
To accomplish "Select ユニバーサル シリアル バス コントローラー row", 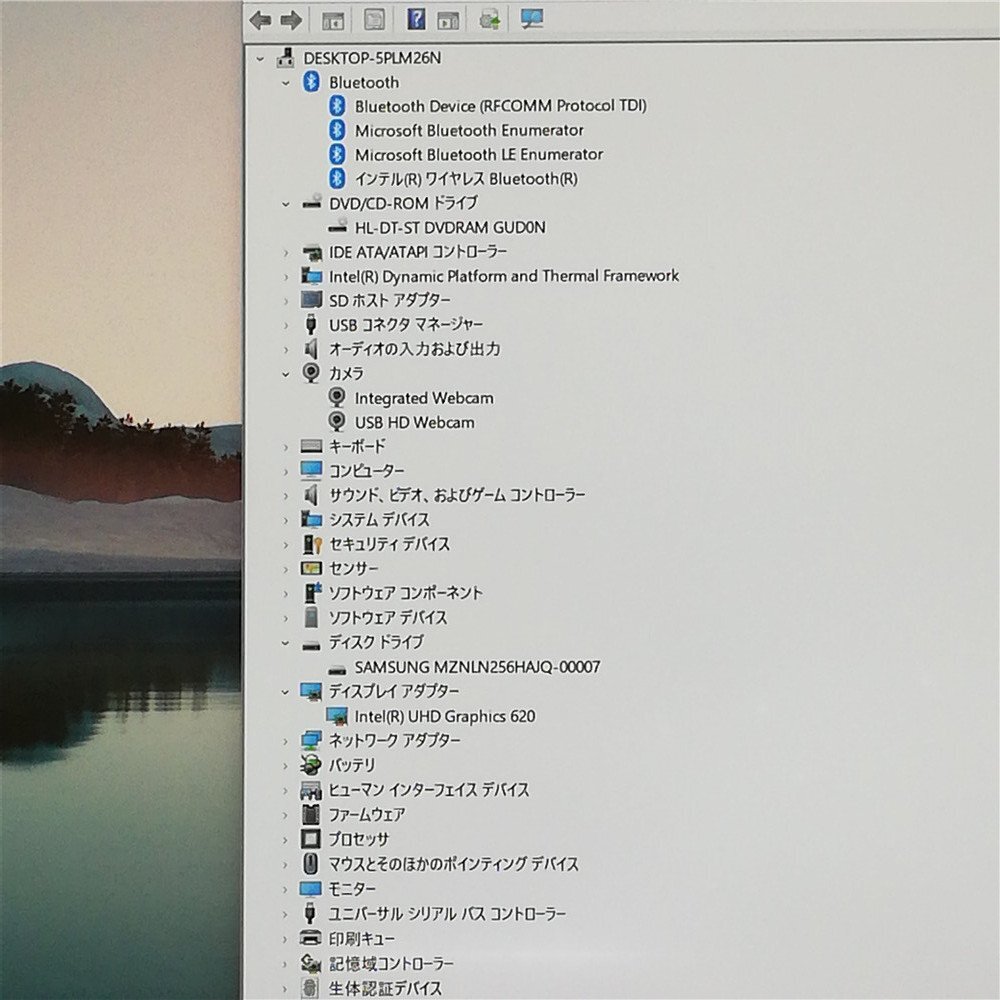I will (x=447, y=913).
